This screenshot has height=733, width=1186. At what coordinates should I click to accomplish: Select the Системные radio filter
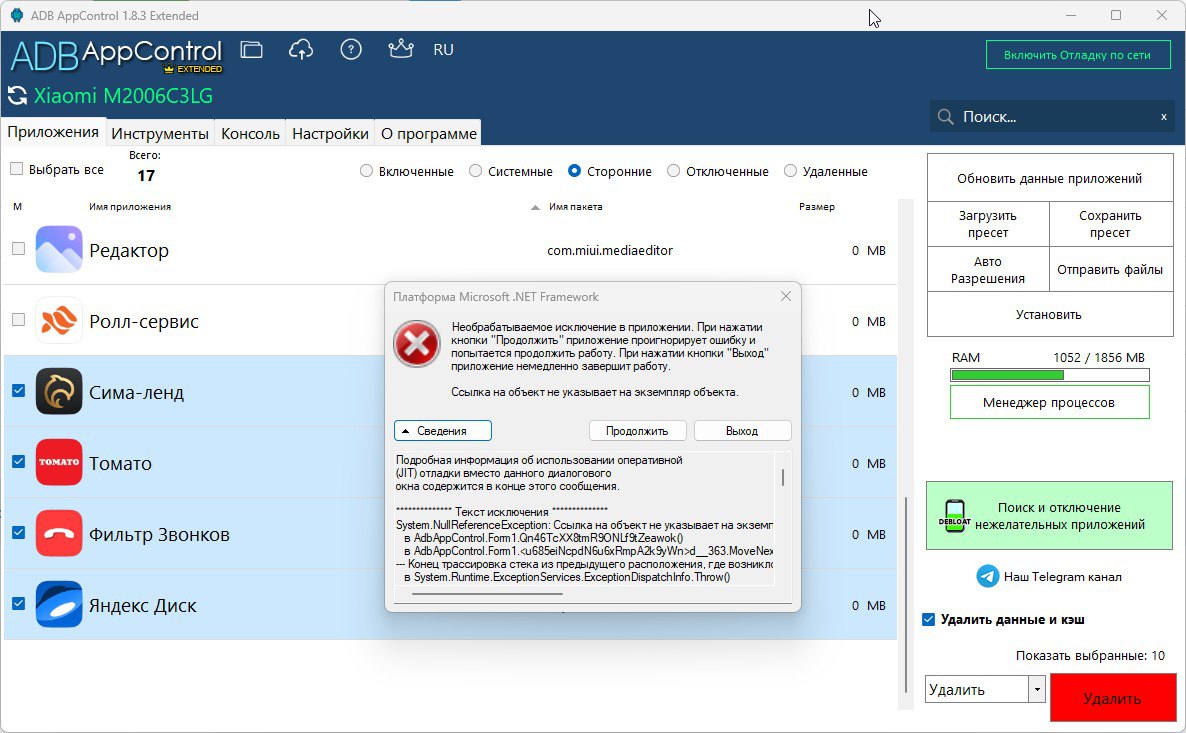[x=476, y=171]
